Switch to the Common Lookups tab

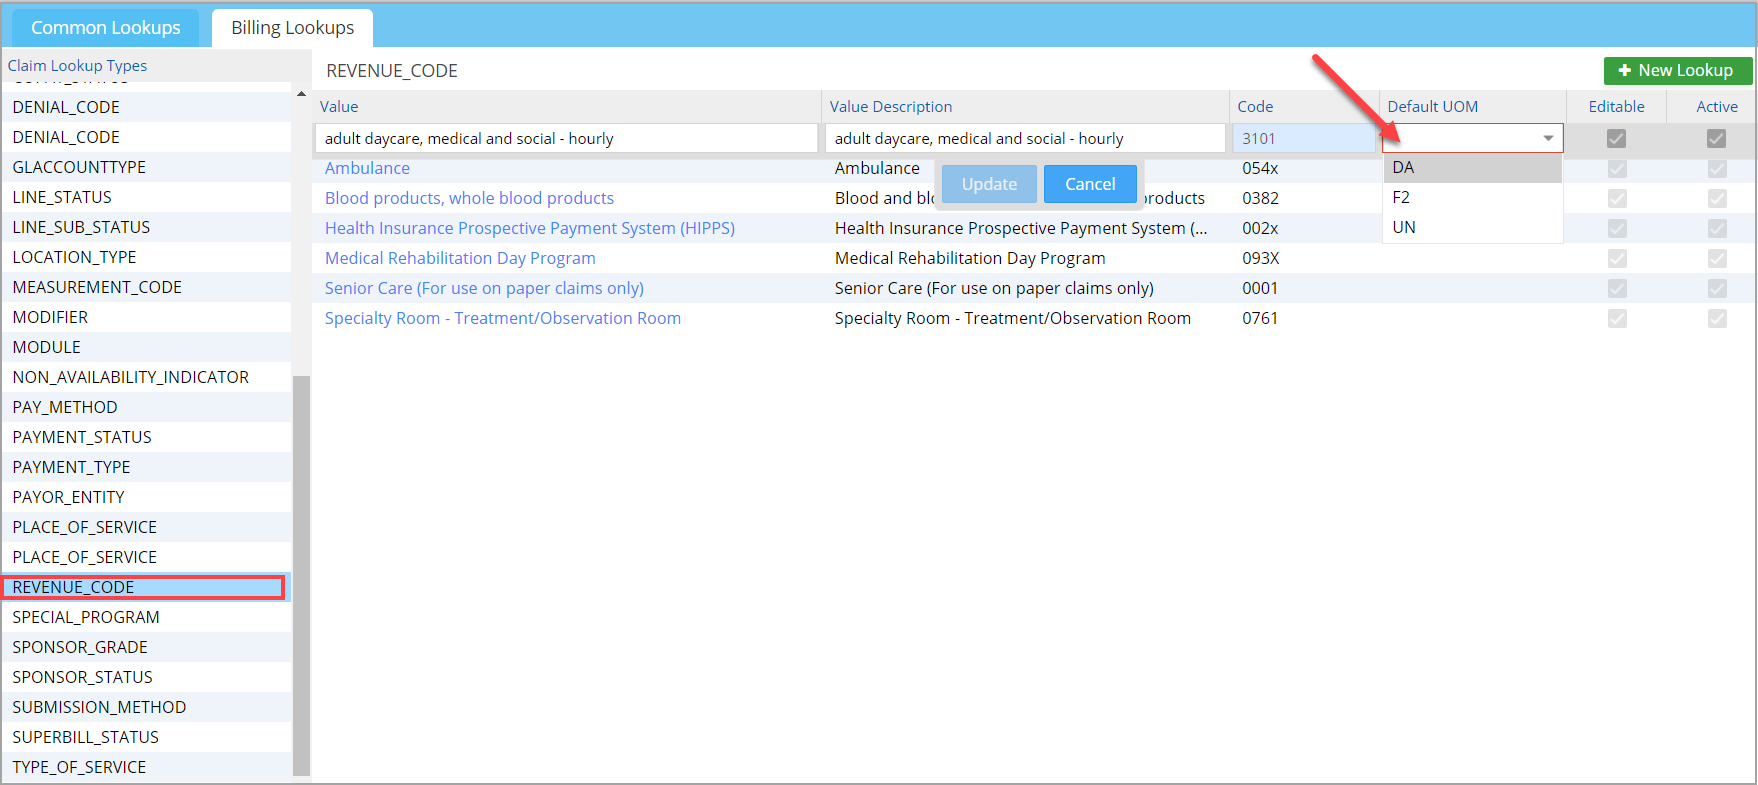106,28
